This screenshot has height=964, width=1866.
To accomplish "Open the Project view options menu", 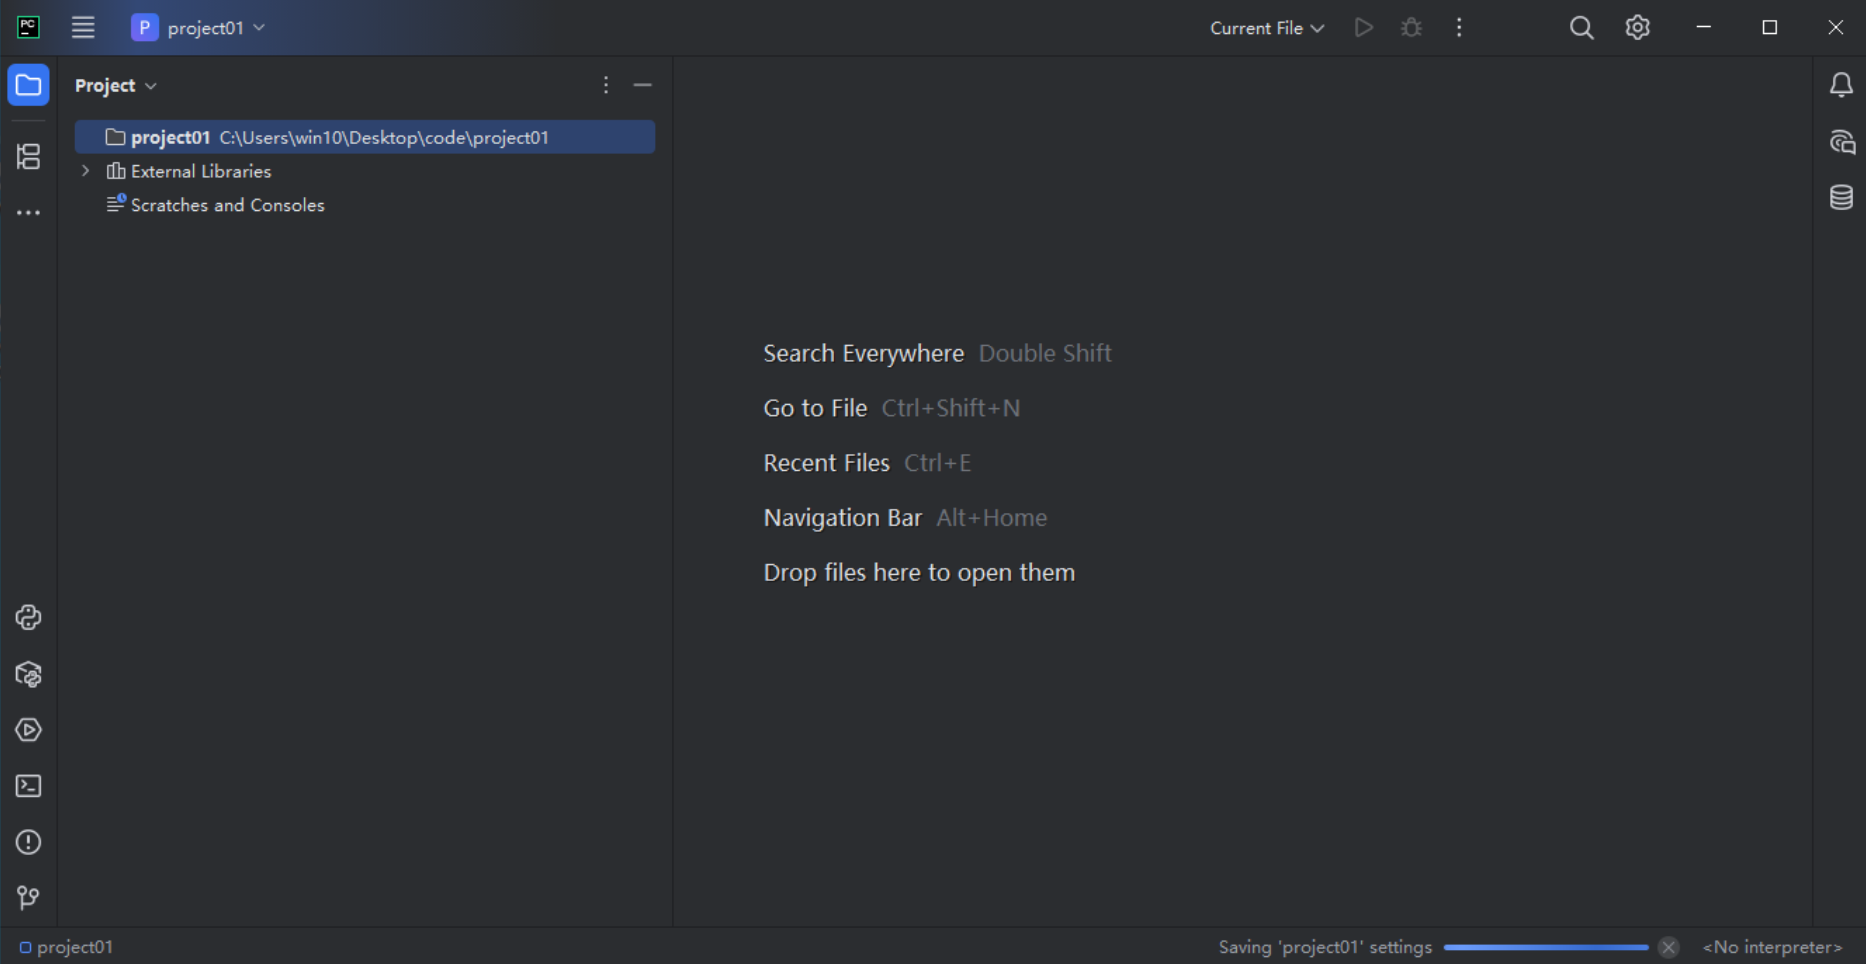I will pyautogui.click(x=606, y=85).
